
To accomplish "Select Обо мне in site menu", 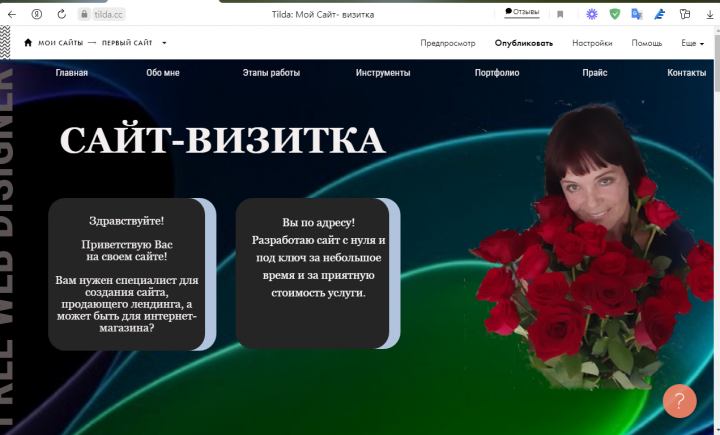I will click(163, 73).
